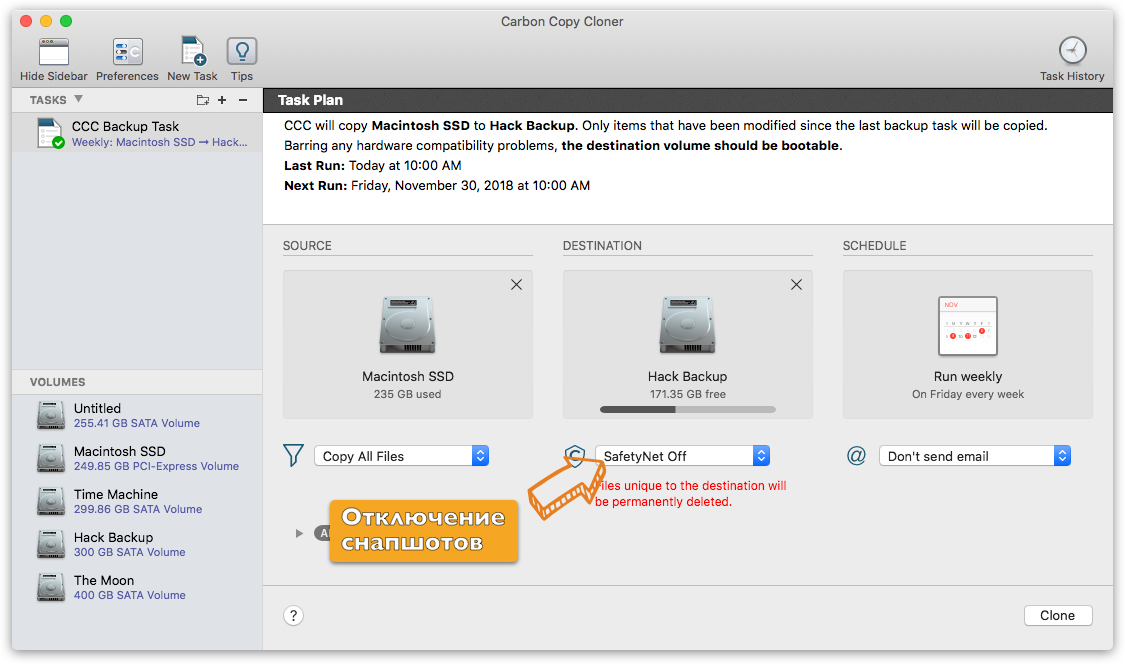Select the CCC Backup Task entry
Screen dimensions: 1125x664
click(x=137, y=134)
